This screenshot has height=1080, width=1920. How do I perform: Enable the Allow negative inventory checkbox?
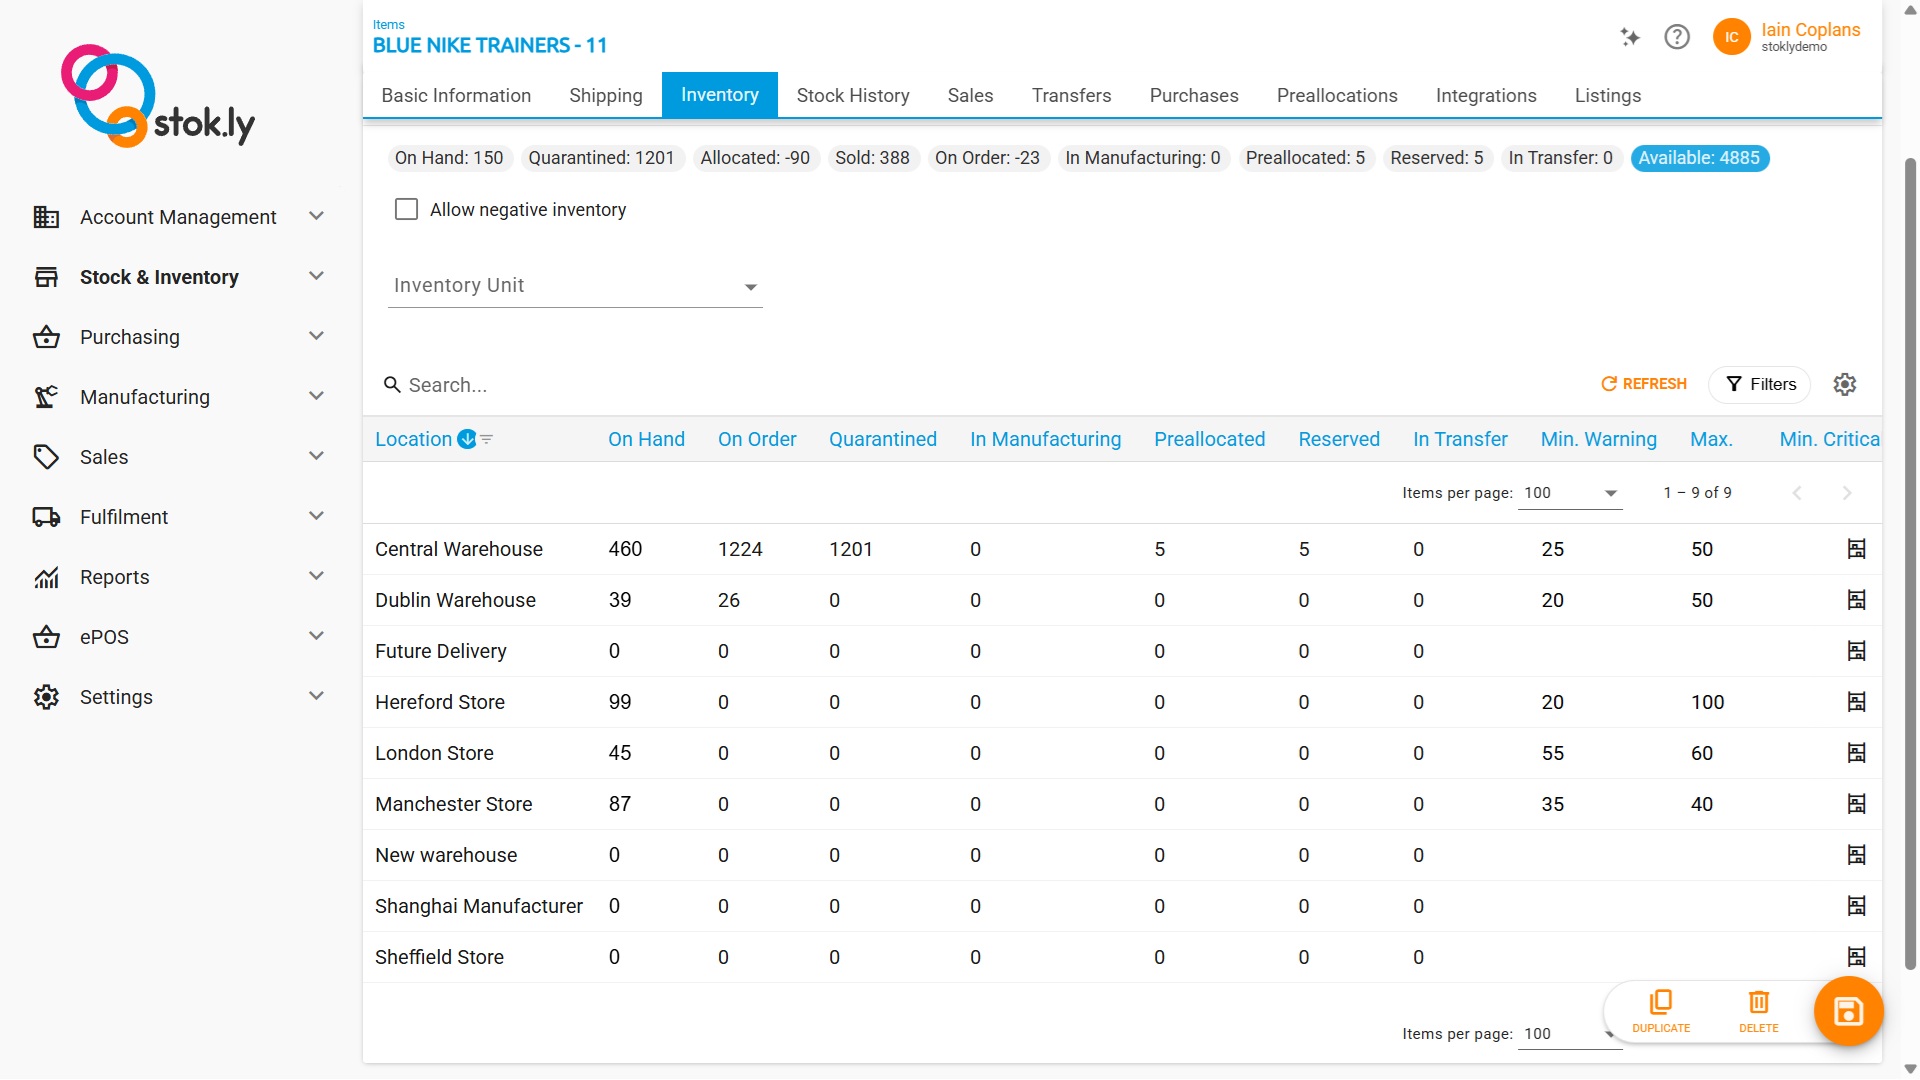406,209
